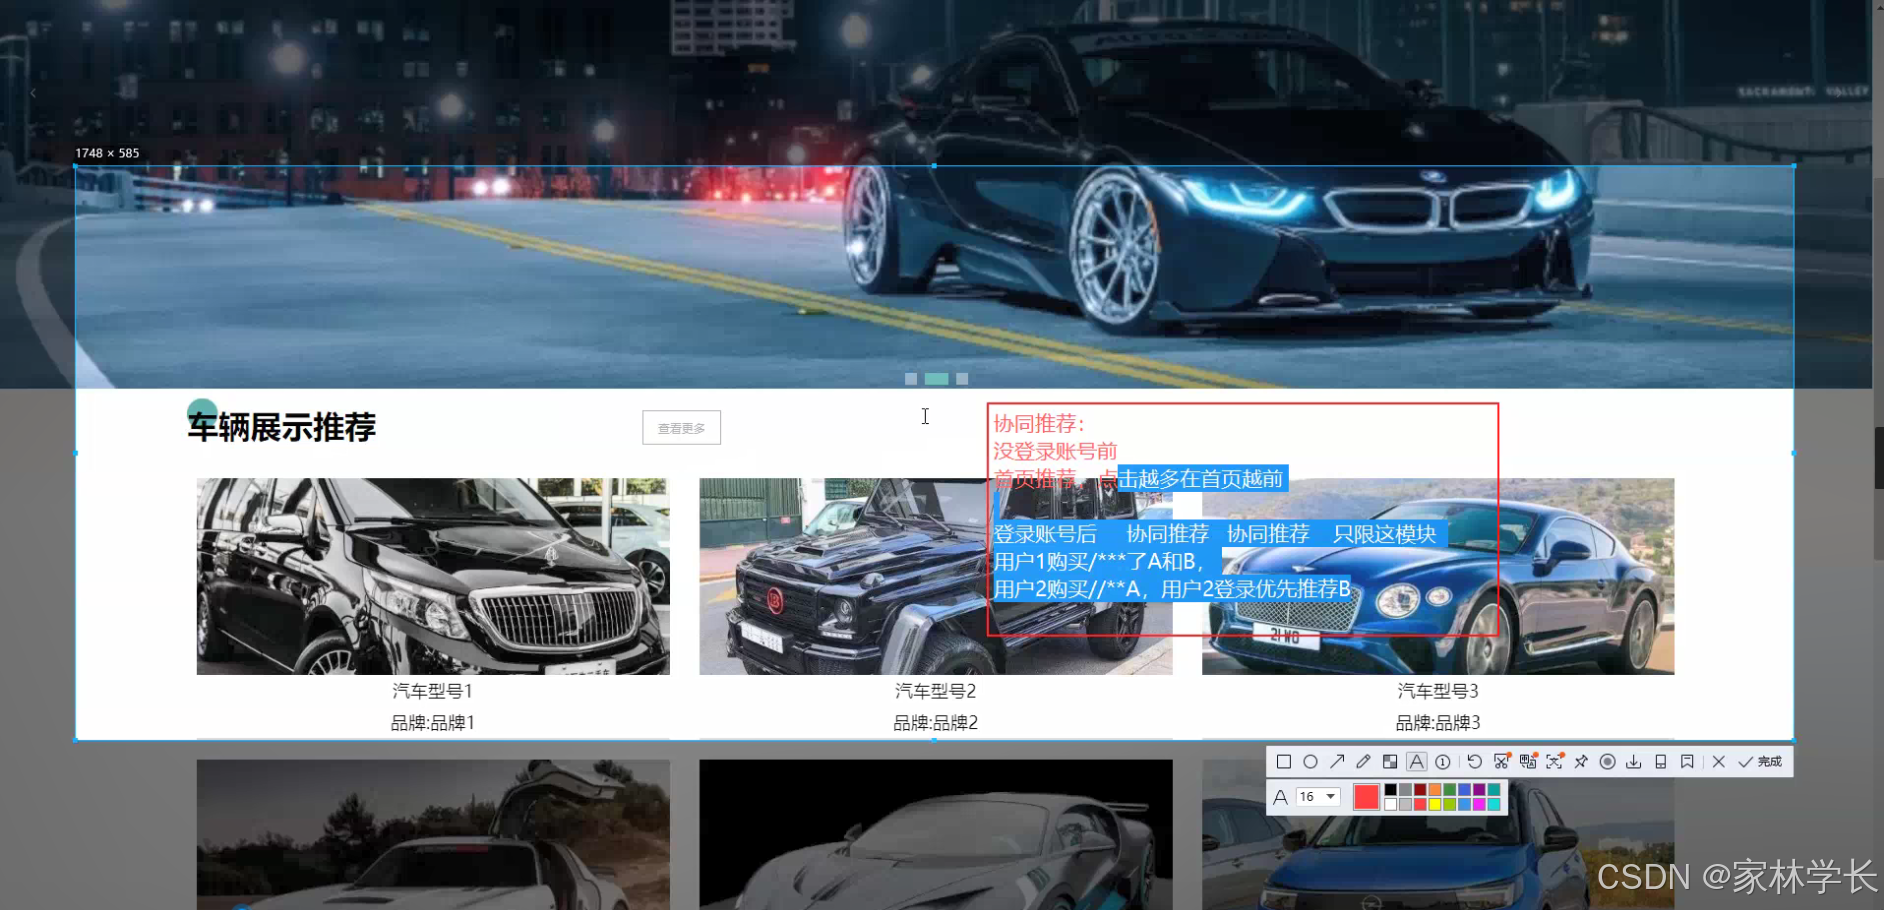Start screen recording with the record icon
The width and height of the screenshot is (1884, 910).
[1607, 762]
